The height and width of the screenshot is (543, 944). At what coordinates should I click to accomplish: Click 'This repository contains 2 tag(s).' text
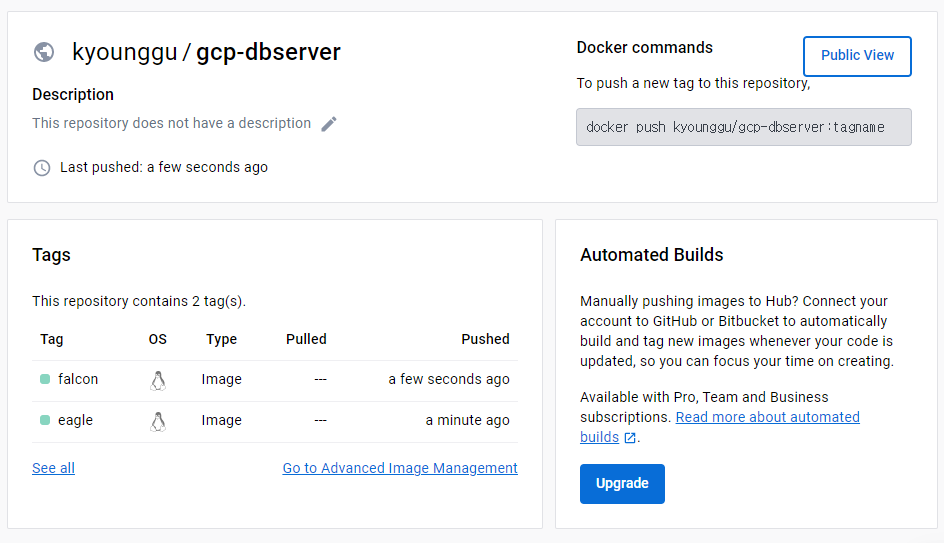(x=139, y=301)
